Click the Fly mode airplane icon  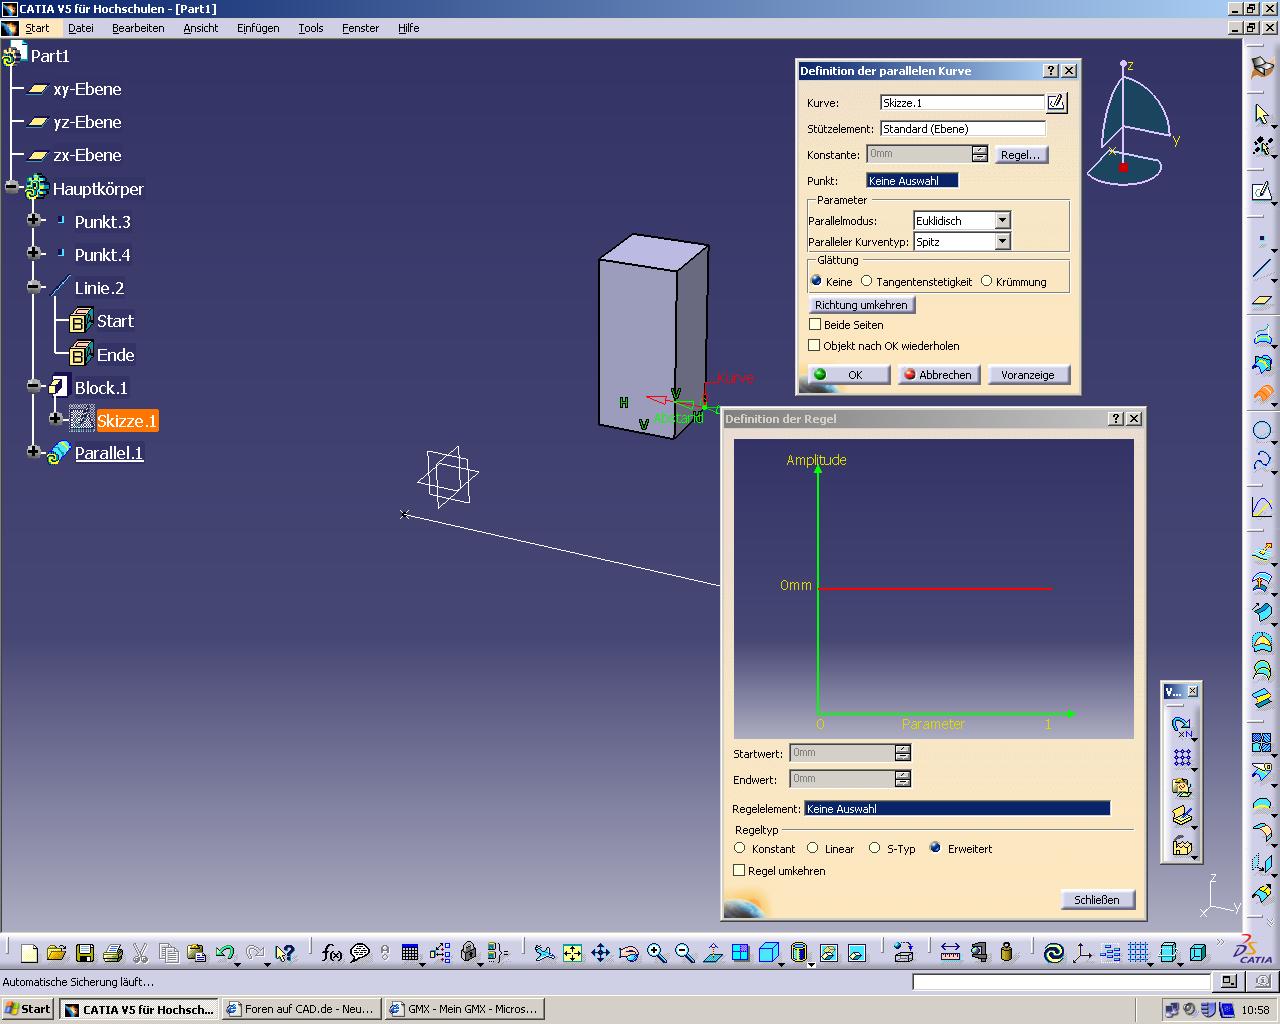544,953
